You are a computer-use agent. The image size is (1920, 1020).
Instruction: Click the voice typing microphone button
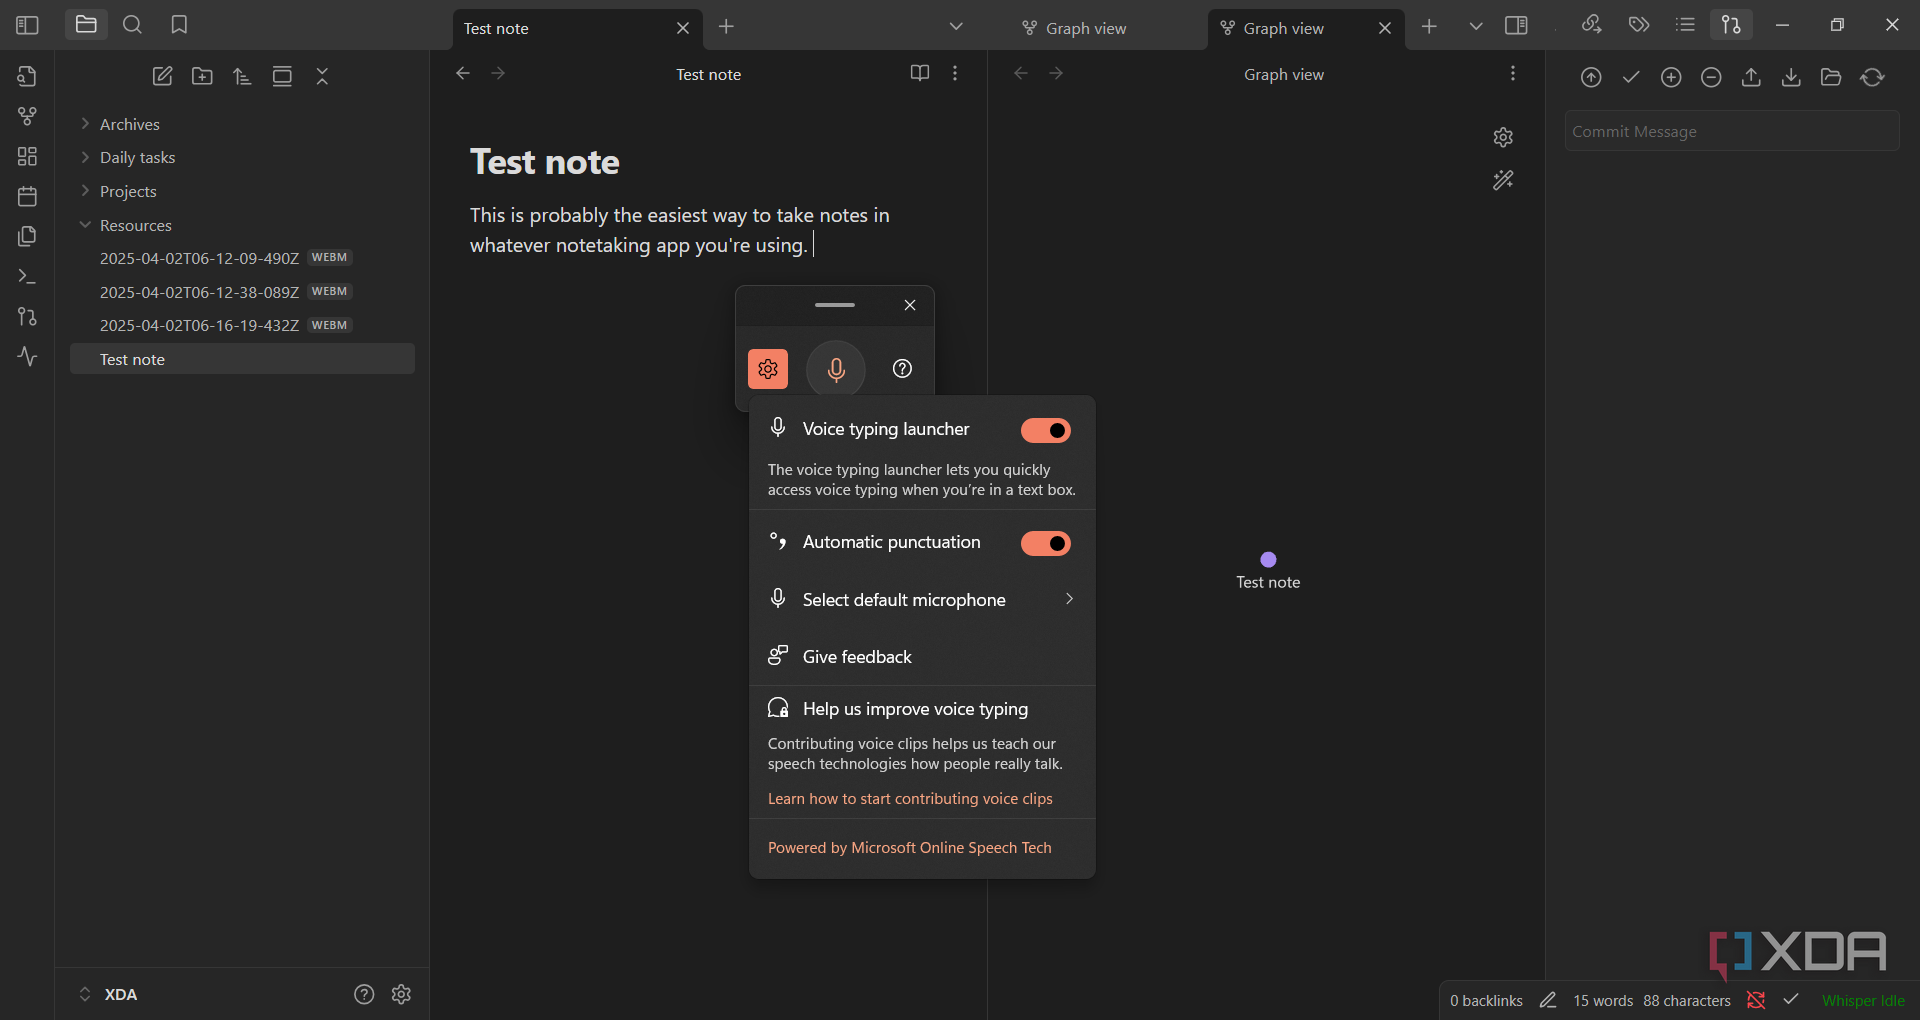click(836, 369)
